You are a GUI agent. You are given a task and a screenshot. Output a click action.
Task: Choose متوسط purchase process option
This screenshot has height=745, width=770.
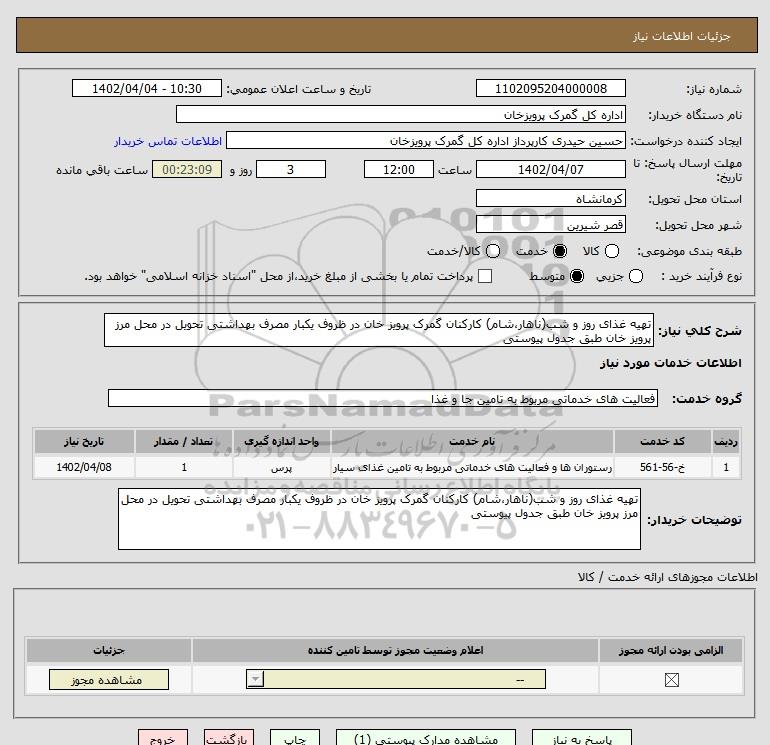coord(577,276)
